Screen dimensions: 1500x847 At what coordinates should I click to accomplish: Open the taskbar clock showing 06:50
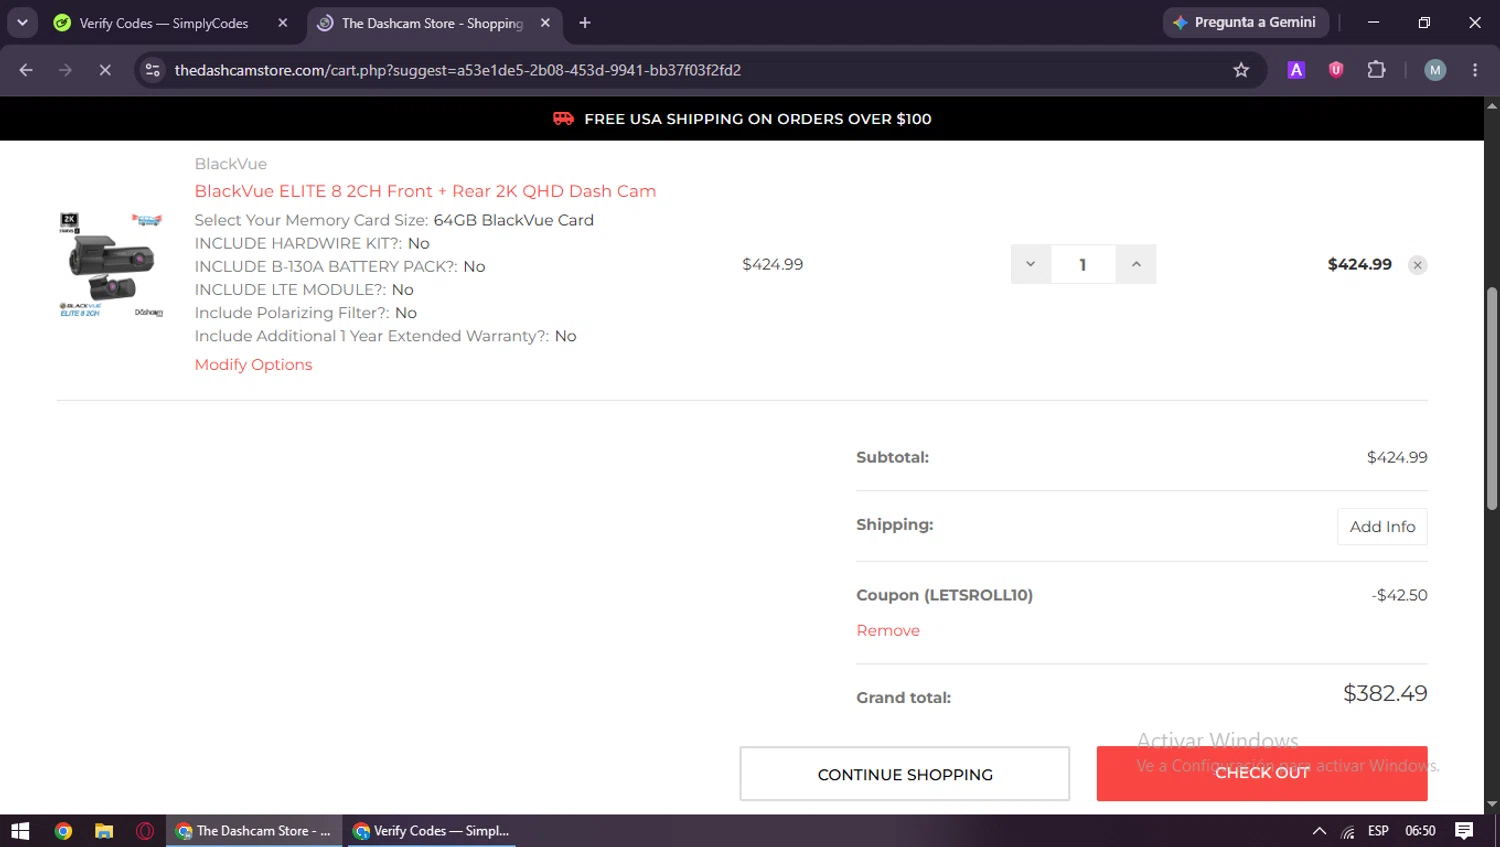(1420, 831)
